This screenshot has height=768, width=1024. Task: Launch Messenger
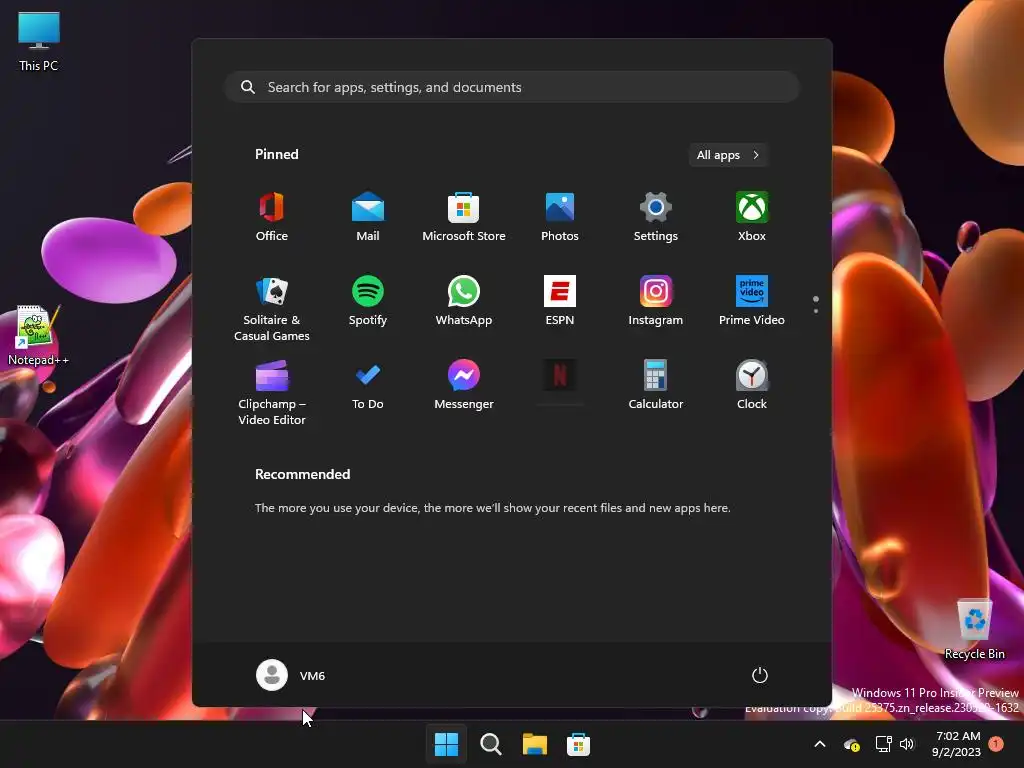click(464, 386)
